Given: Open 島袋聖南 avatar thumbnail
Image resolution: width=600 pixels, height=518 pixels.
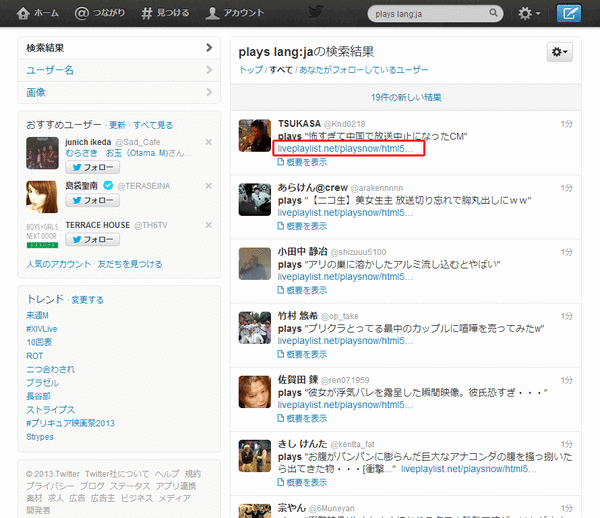Looking at the screenshot, I should pos(42,197).
